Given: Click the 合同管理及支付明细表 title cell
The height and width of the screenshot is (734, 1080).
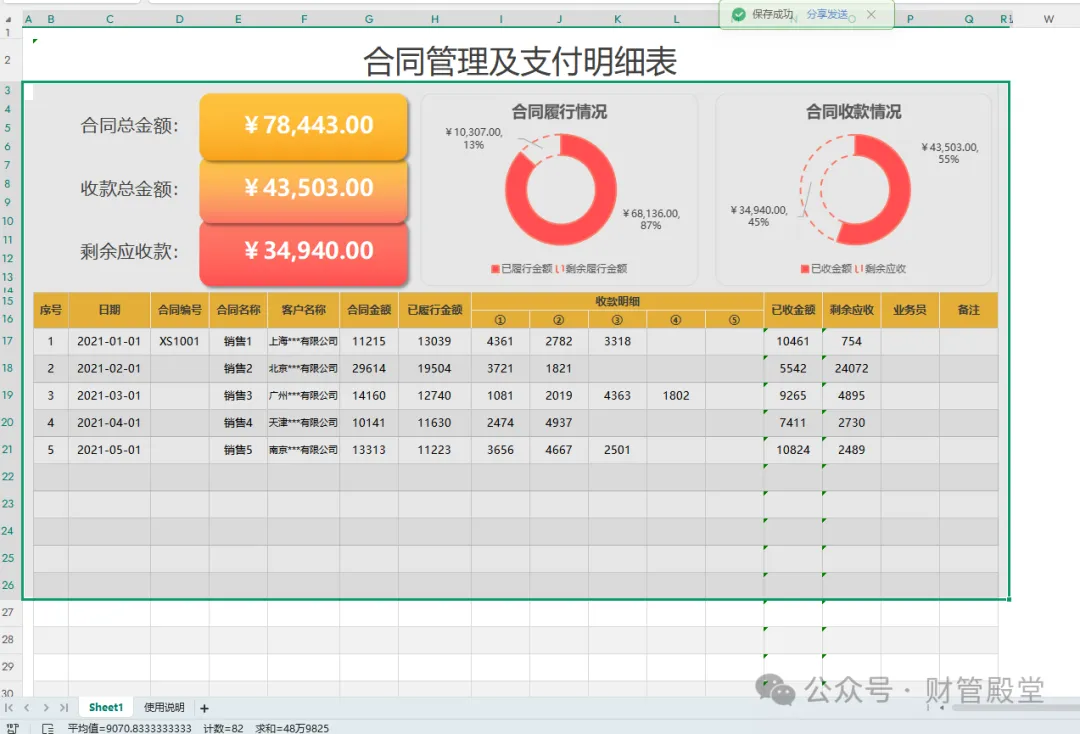Looking at the screenshot, I should [x=520, y=61].
